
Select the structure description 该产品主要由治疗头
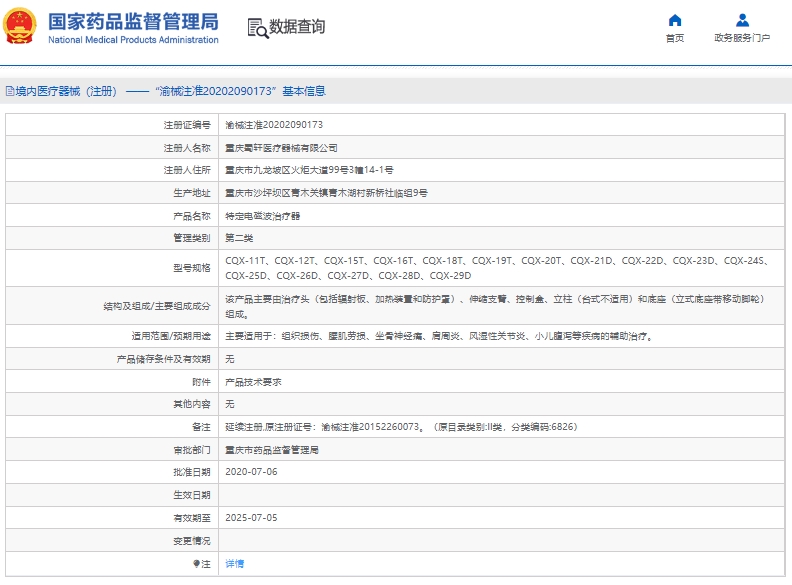(x=495, y=306)
